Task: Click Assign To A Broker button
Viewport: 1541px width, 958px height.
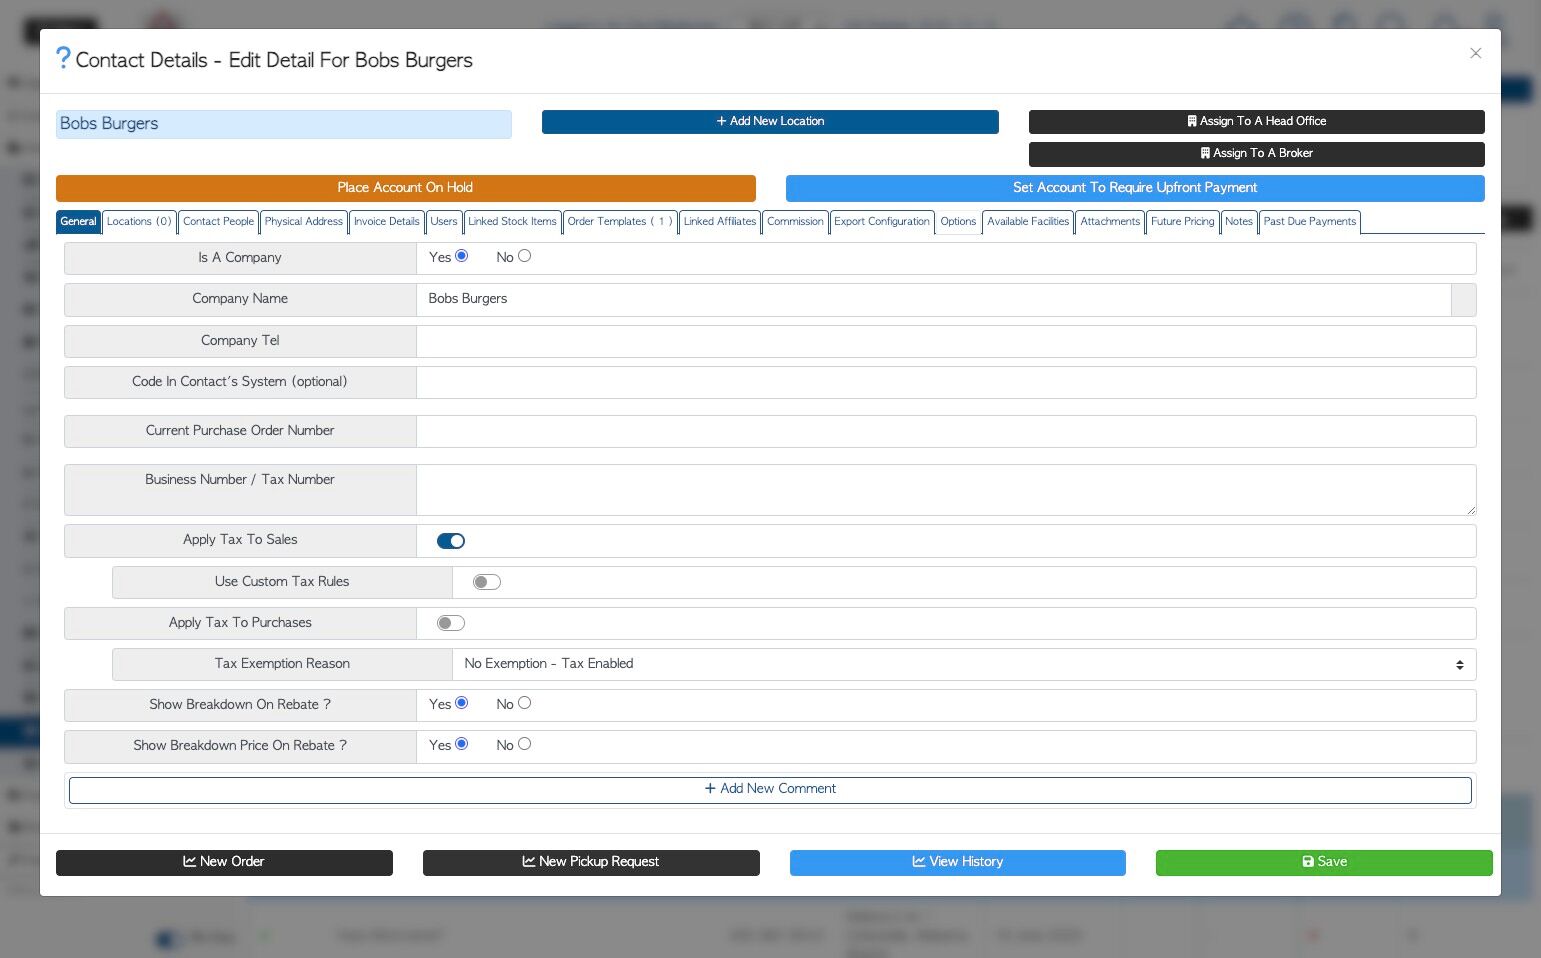Action: pyautogui.click(x=1256, y=153)
